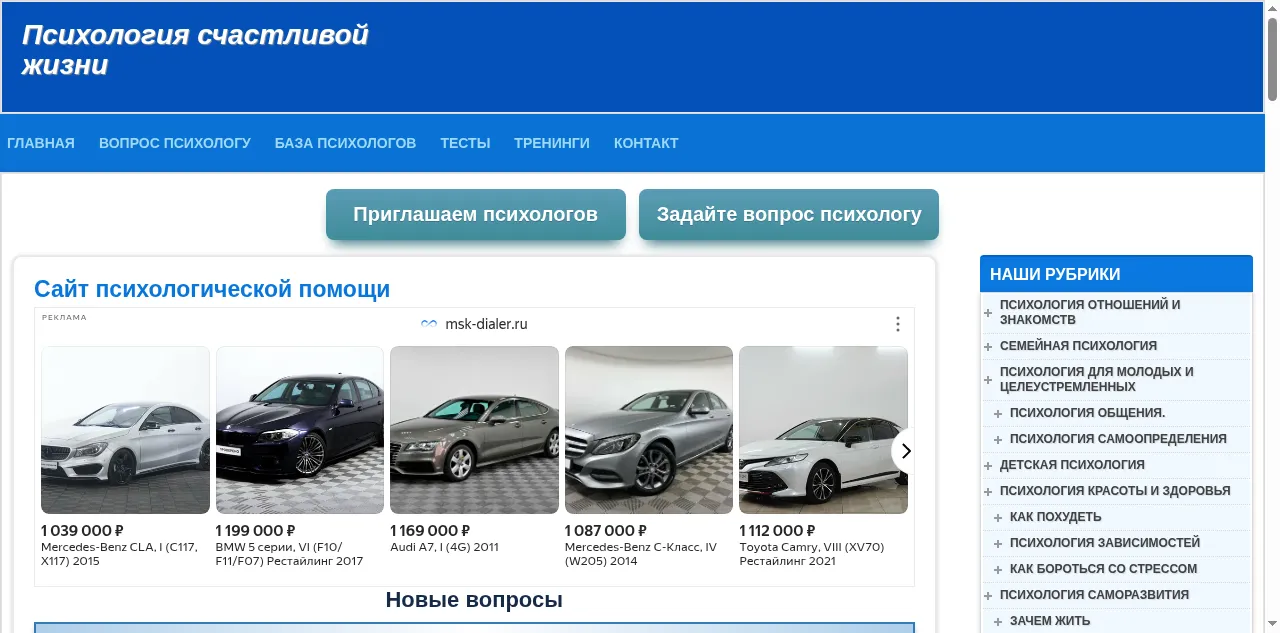Click the white Toyota Camry photo
1280x633 pixels.
pyautogui.click(x=823, y=430)
